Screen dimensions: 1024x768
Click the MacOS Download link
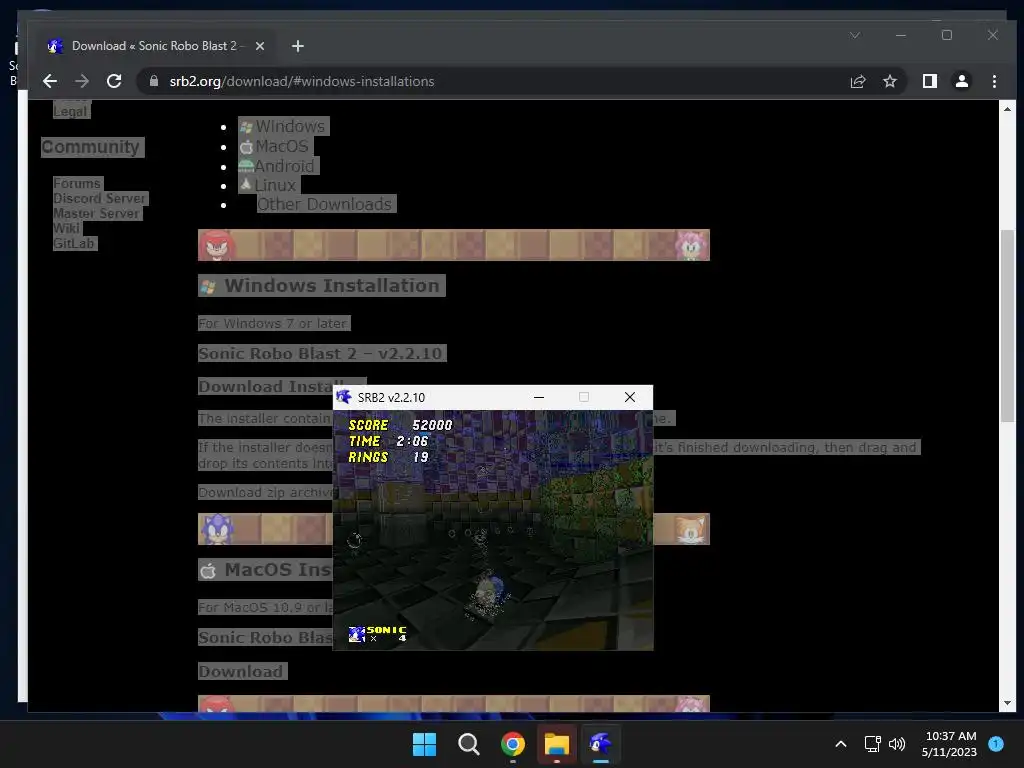click(241, 671)
